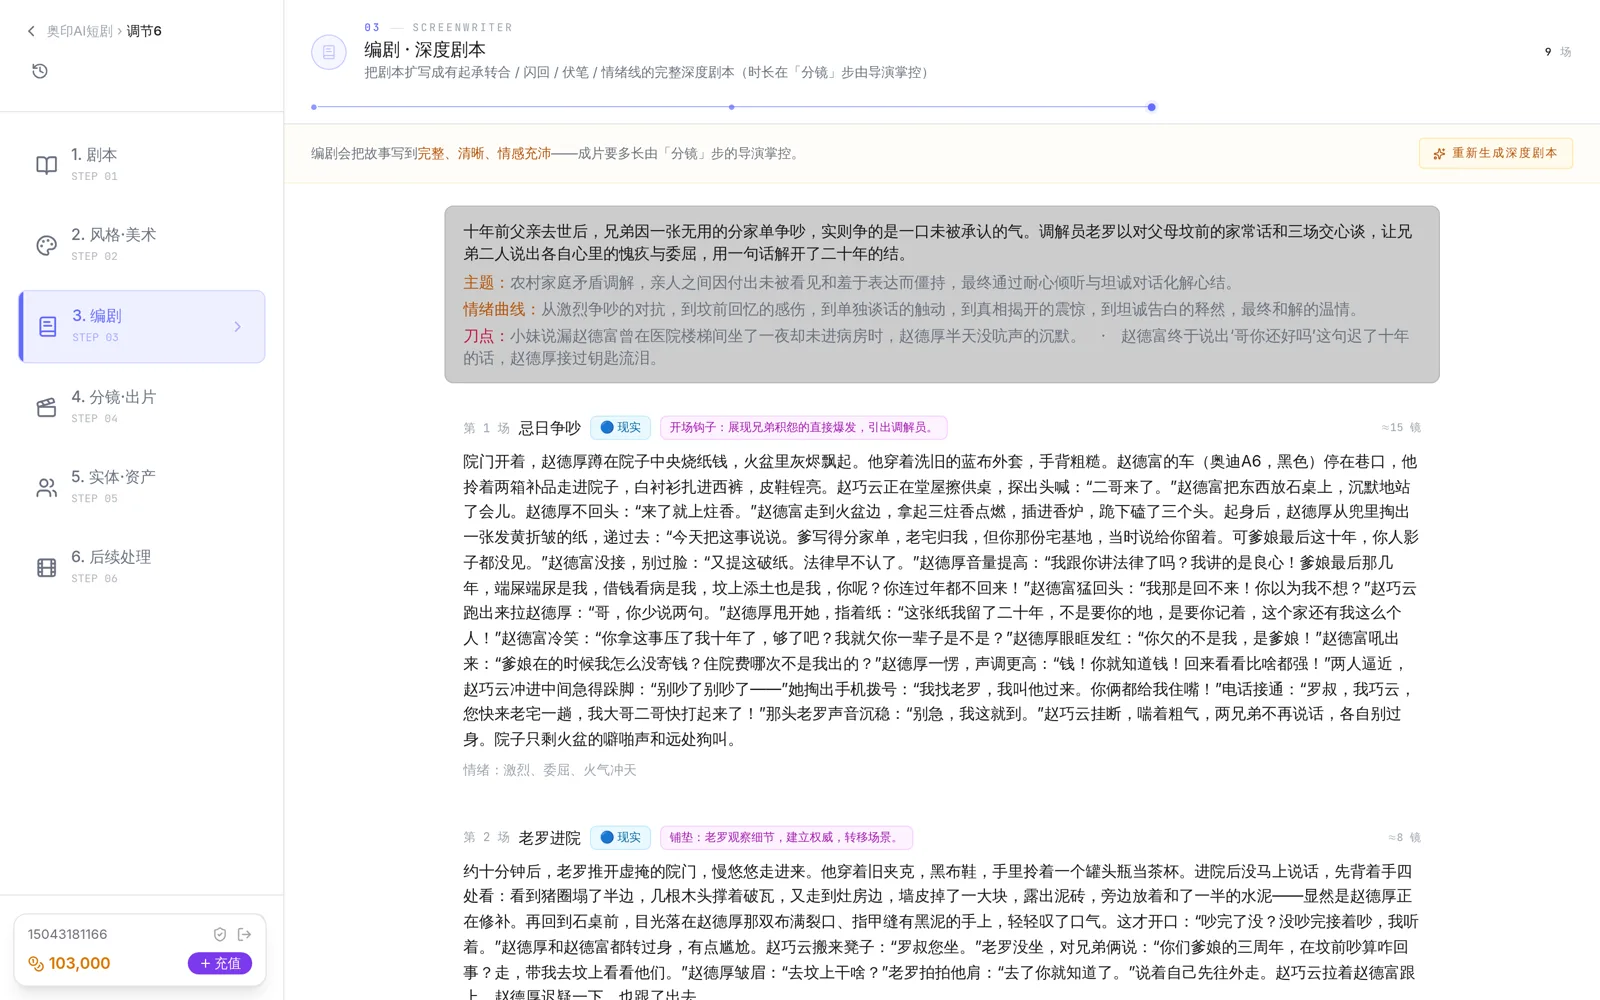Click the middle progress dot on timeline
1600x1000 pixels.
pyautogui.click(x=732, y=107)
